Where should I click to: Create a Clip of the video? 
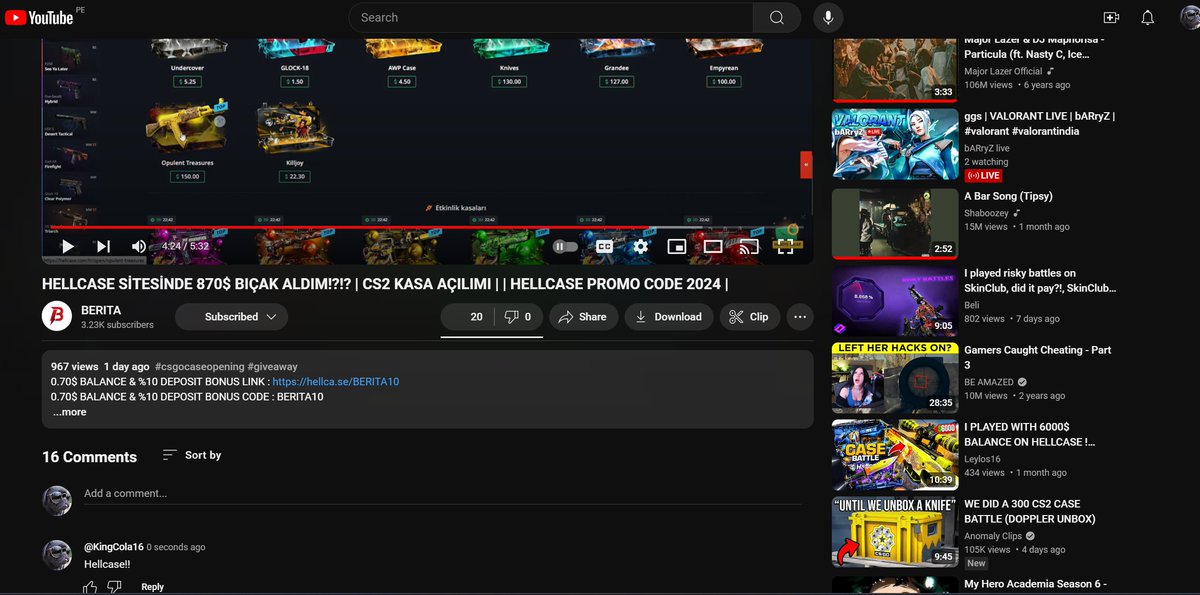click(x=749, y=317)
